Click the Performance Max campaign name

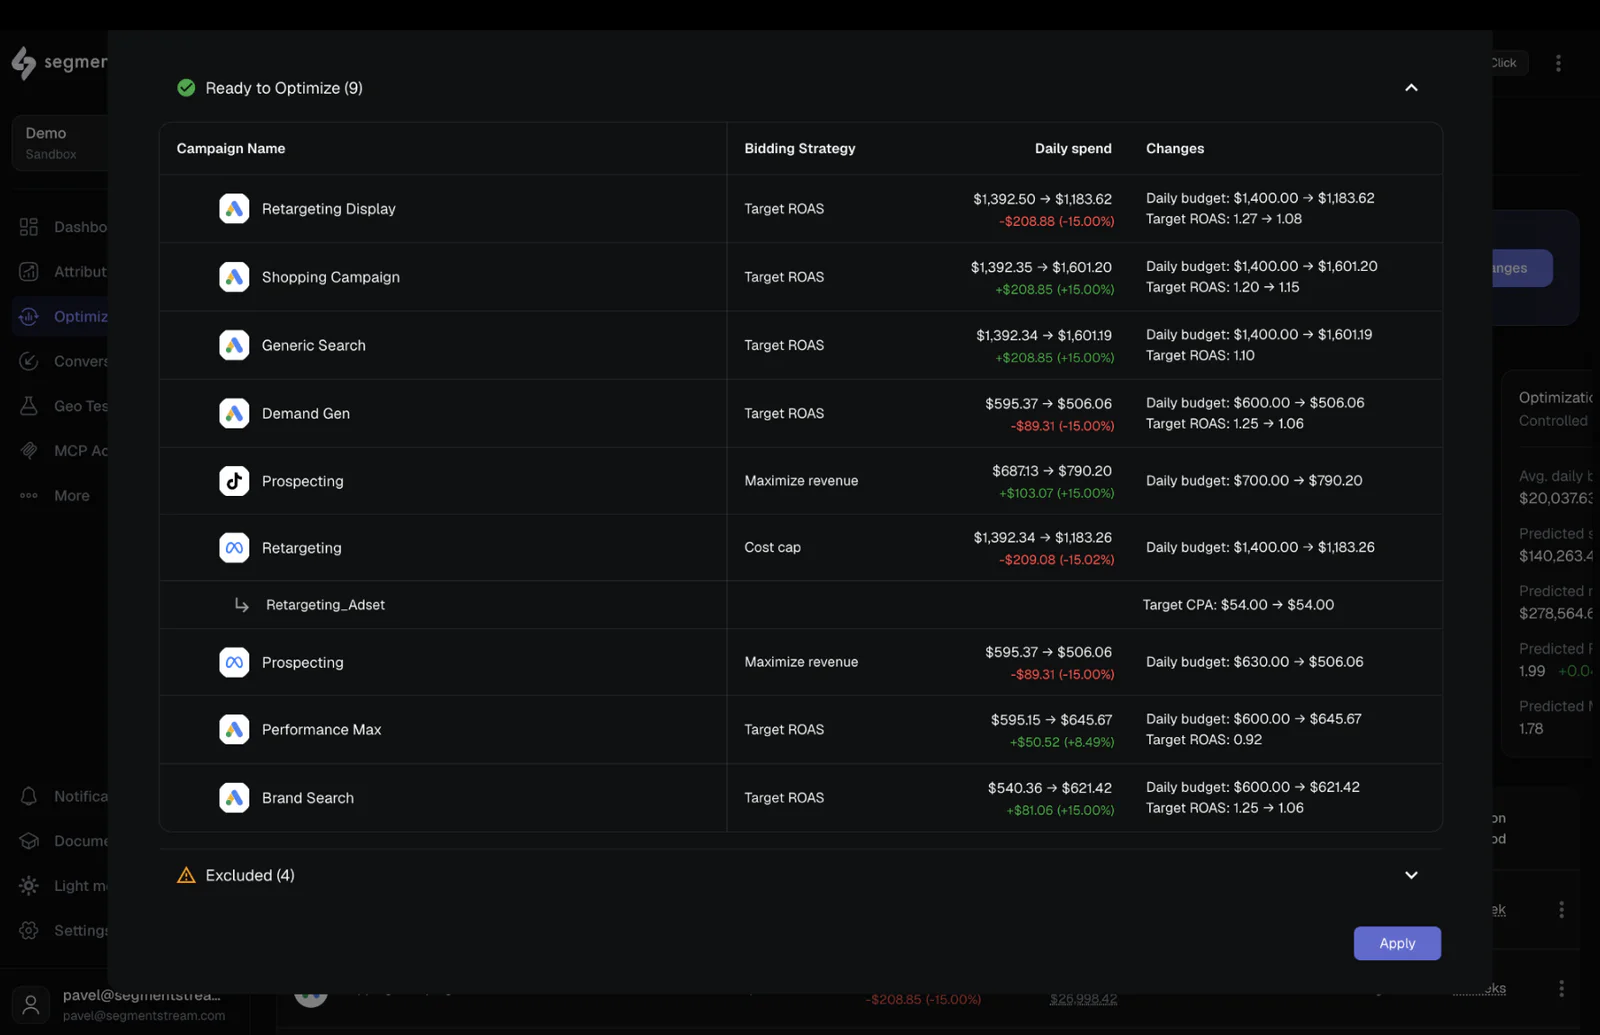tap(322, 730)
